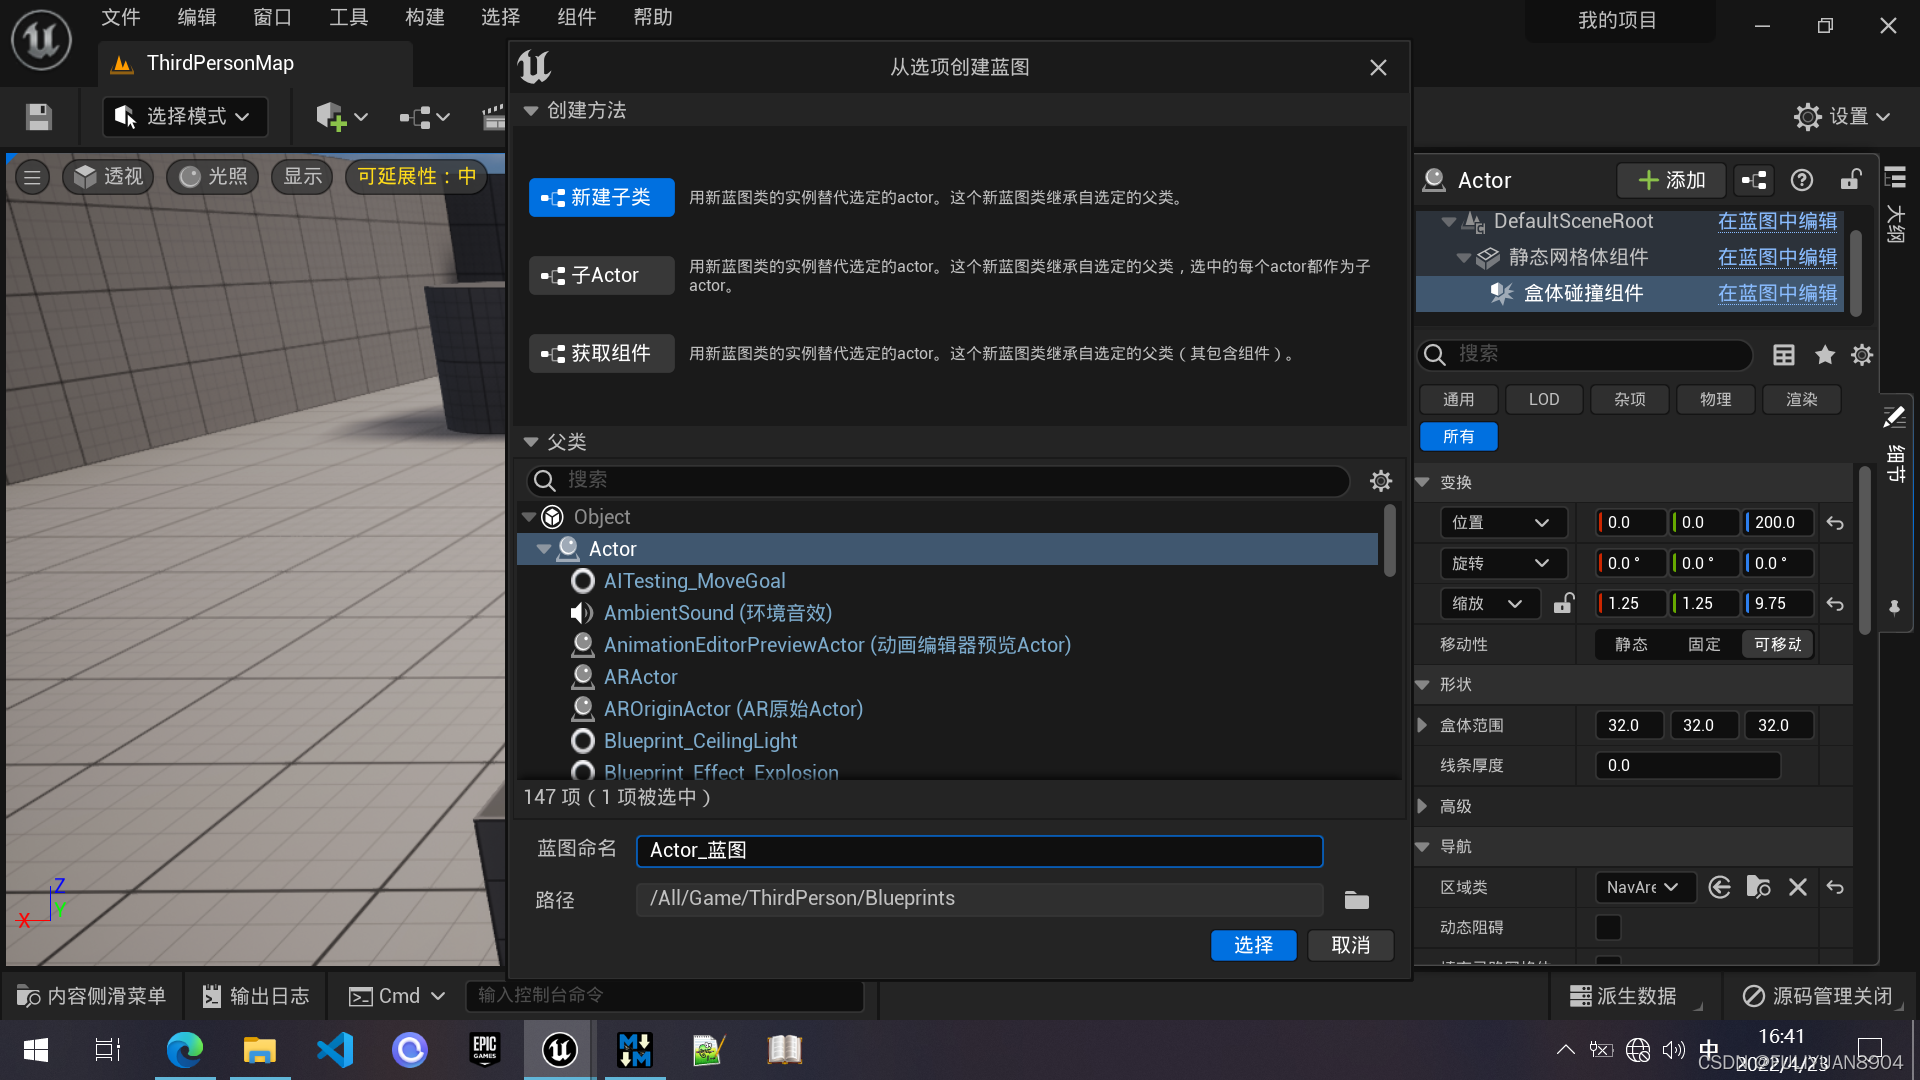The image size is (1920, 1080).
Task: Enable the dynamic obstacle checkbox
Action: [1608, 927]
